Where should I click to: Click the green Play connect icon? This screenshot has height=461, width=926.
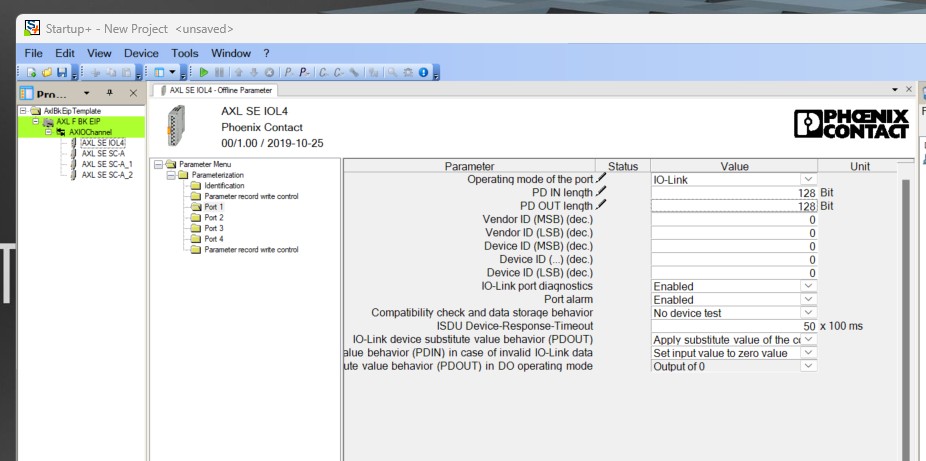(204, 73)
